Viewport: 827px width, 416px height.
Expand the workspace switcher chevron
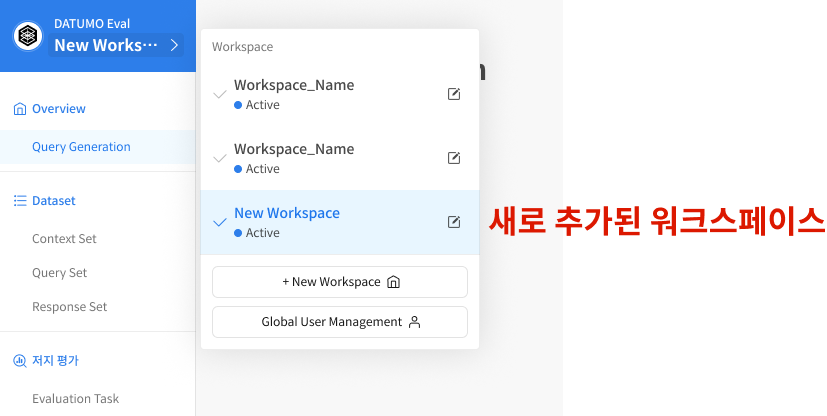(x=174, y=45)
